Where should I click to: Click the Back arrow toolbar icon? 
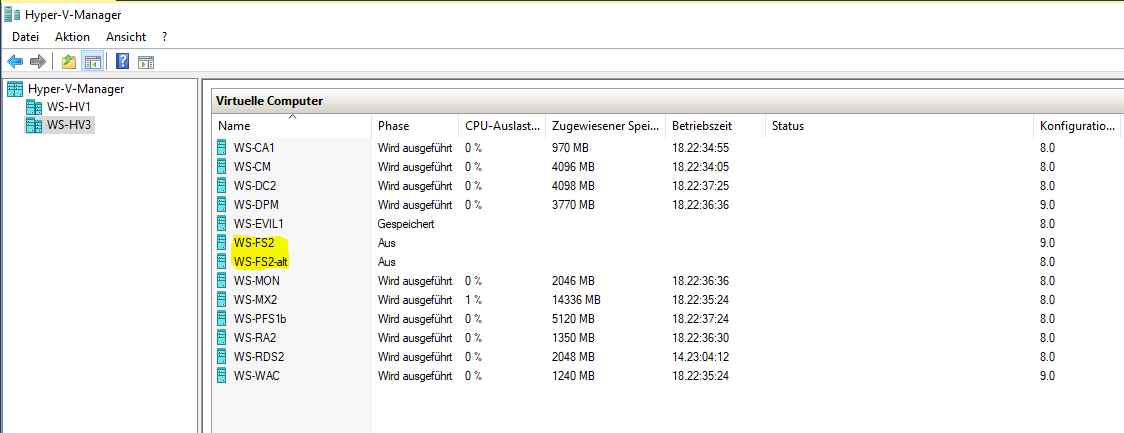[14, 62]
